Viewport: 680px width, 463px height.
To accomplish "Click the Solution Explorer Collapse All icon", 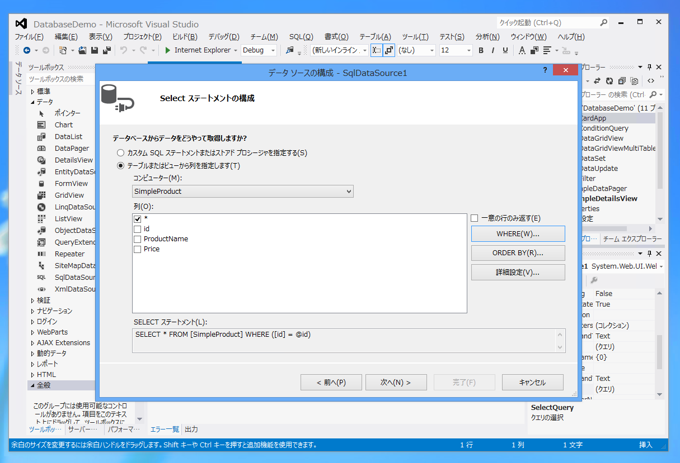I will (622, 81).
